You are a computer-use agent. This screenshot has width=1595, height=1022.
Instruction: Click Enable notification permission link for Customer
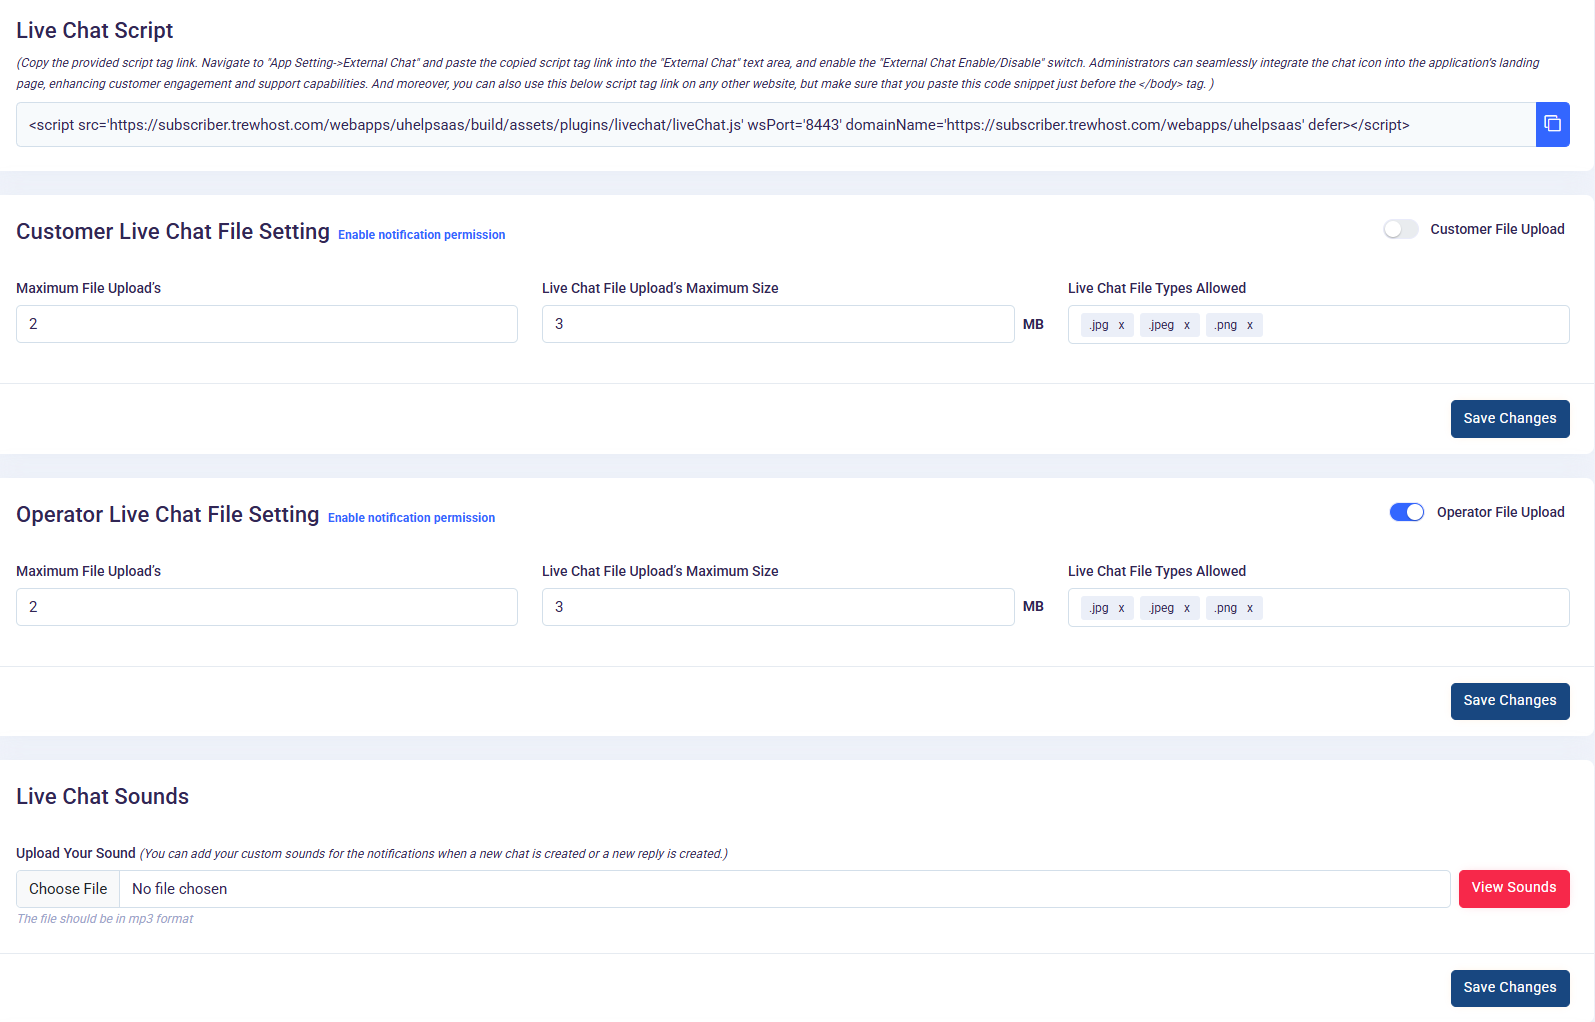pyautogui.click(x=421, y=235)
